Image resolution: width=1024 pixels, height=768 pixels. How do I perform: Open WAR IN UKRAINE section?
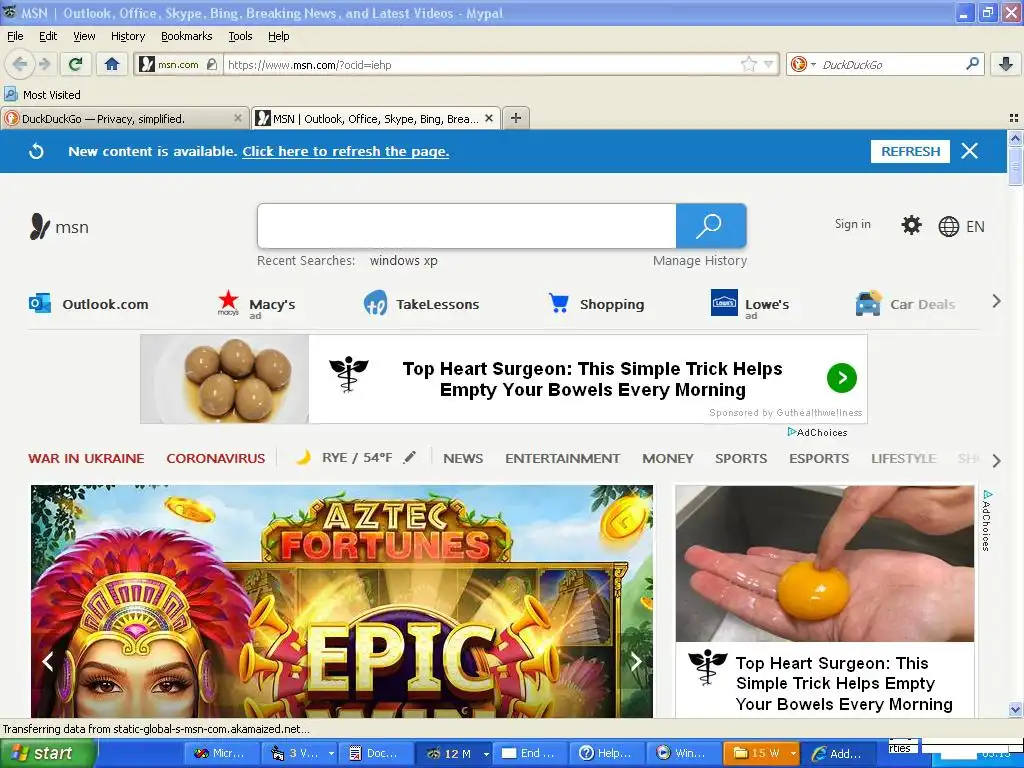click(x=86, y=458)
